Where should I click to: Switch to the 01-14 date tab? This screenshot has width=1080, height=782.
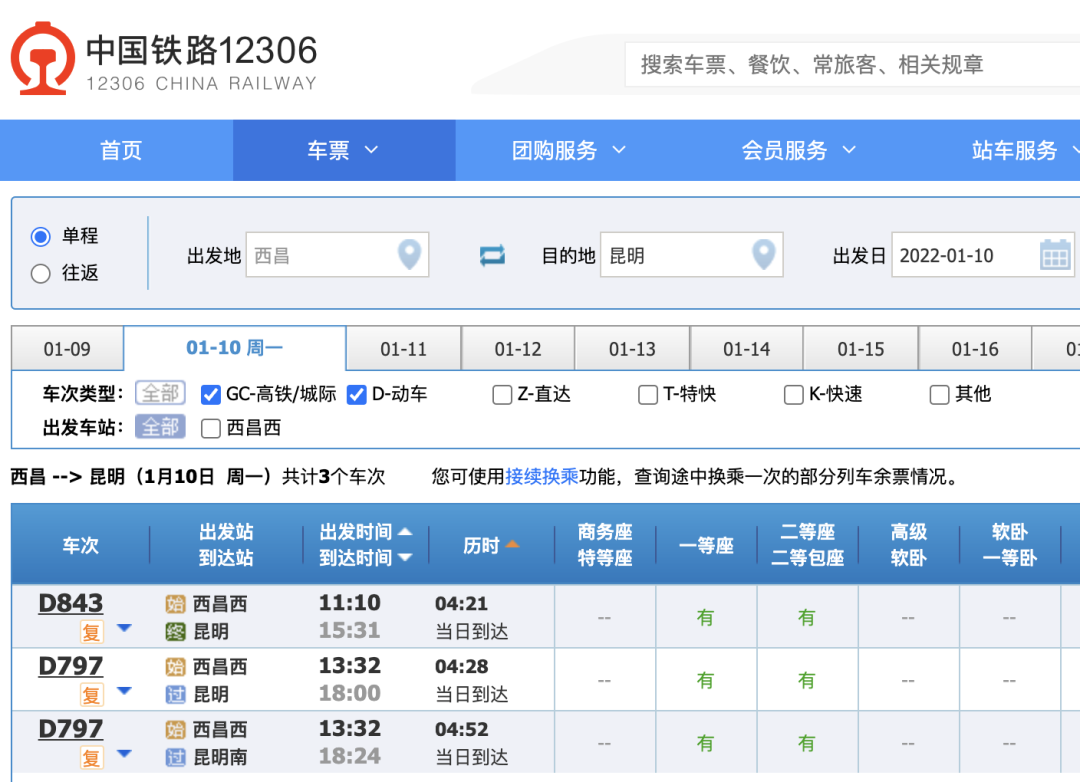coord(747,349)
